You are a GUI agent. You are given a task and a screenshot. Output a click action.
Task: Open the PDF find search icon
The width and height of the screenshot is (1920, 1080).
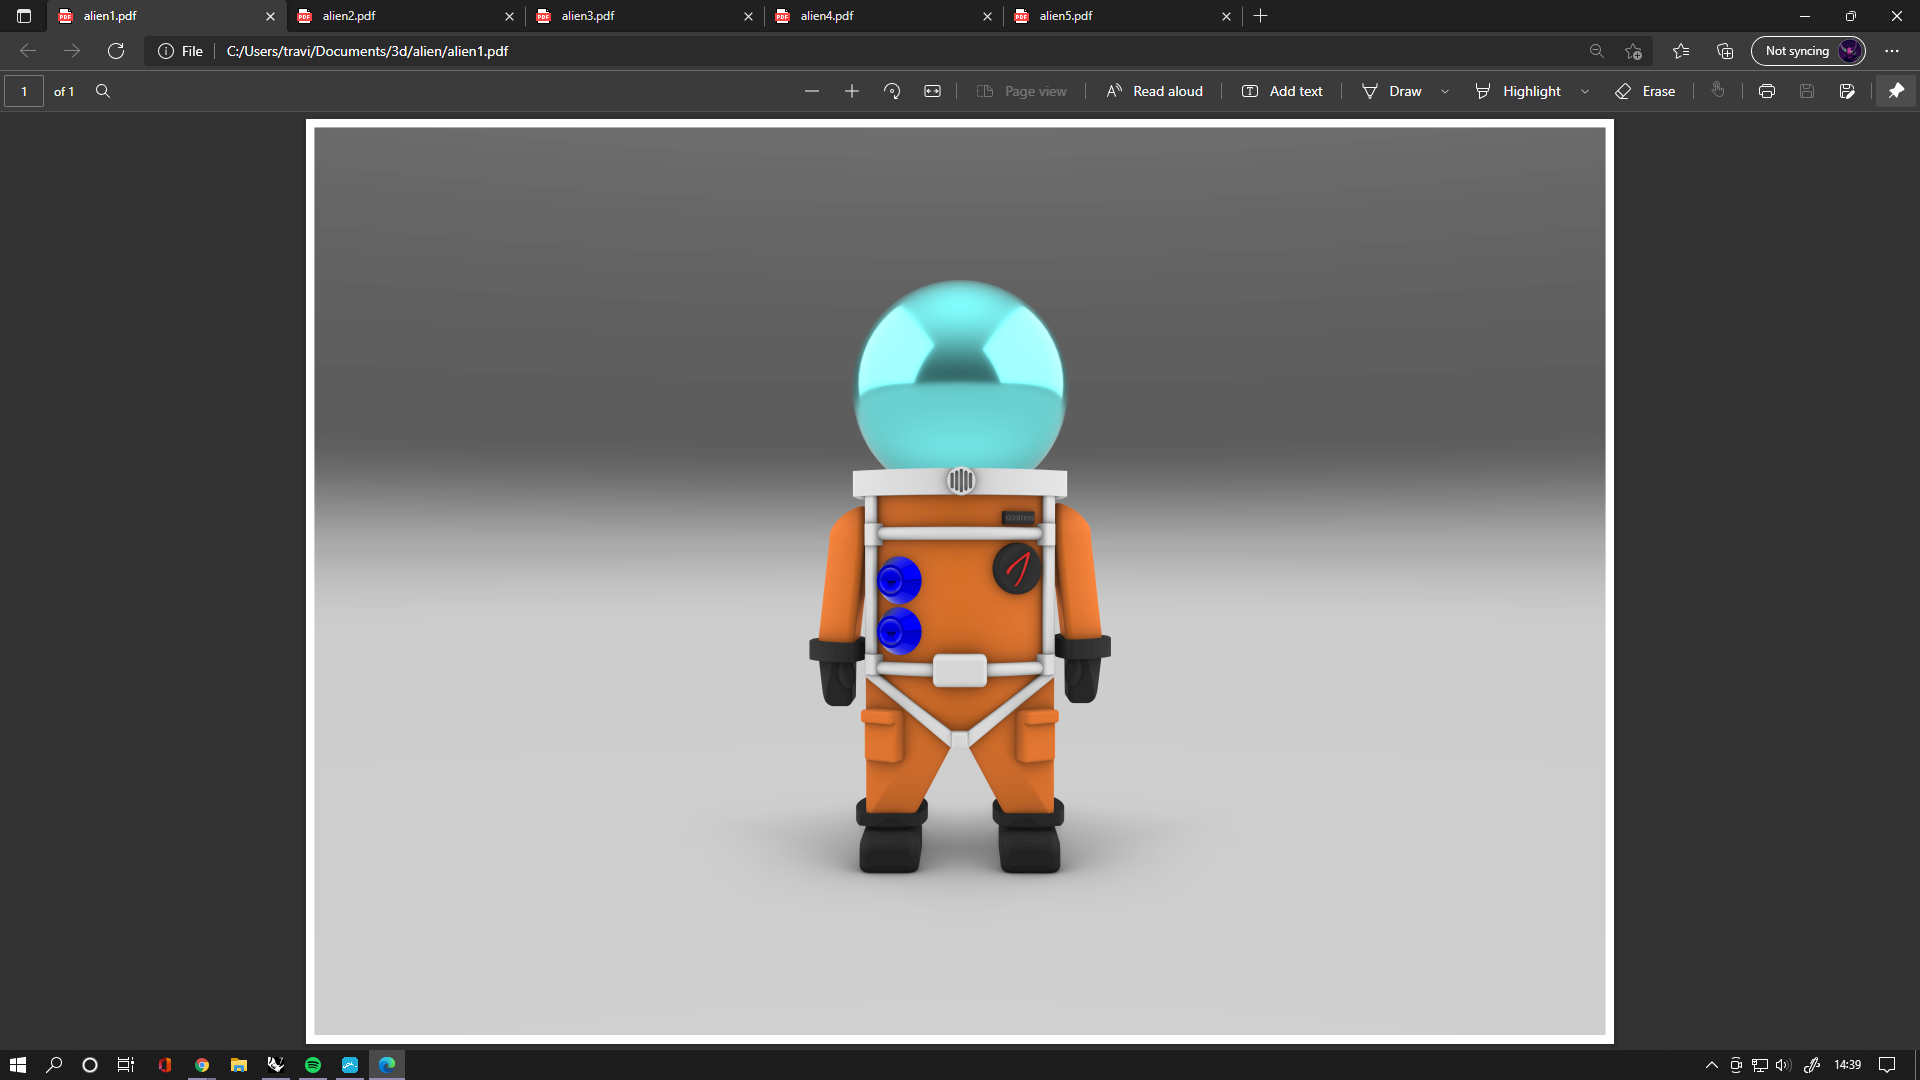(103, 91)
